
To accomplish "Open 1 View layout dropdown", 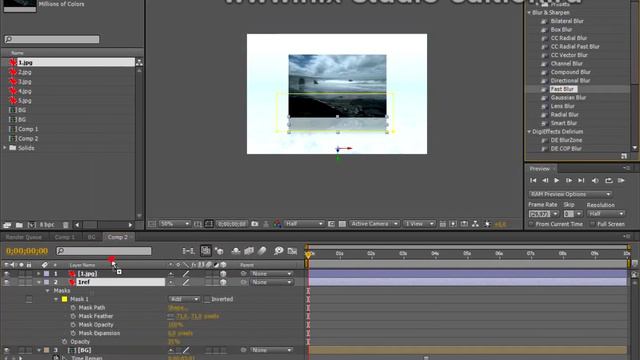I will tap(419, 224).
